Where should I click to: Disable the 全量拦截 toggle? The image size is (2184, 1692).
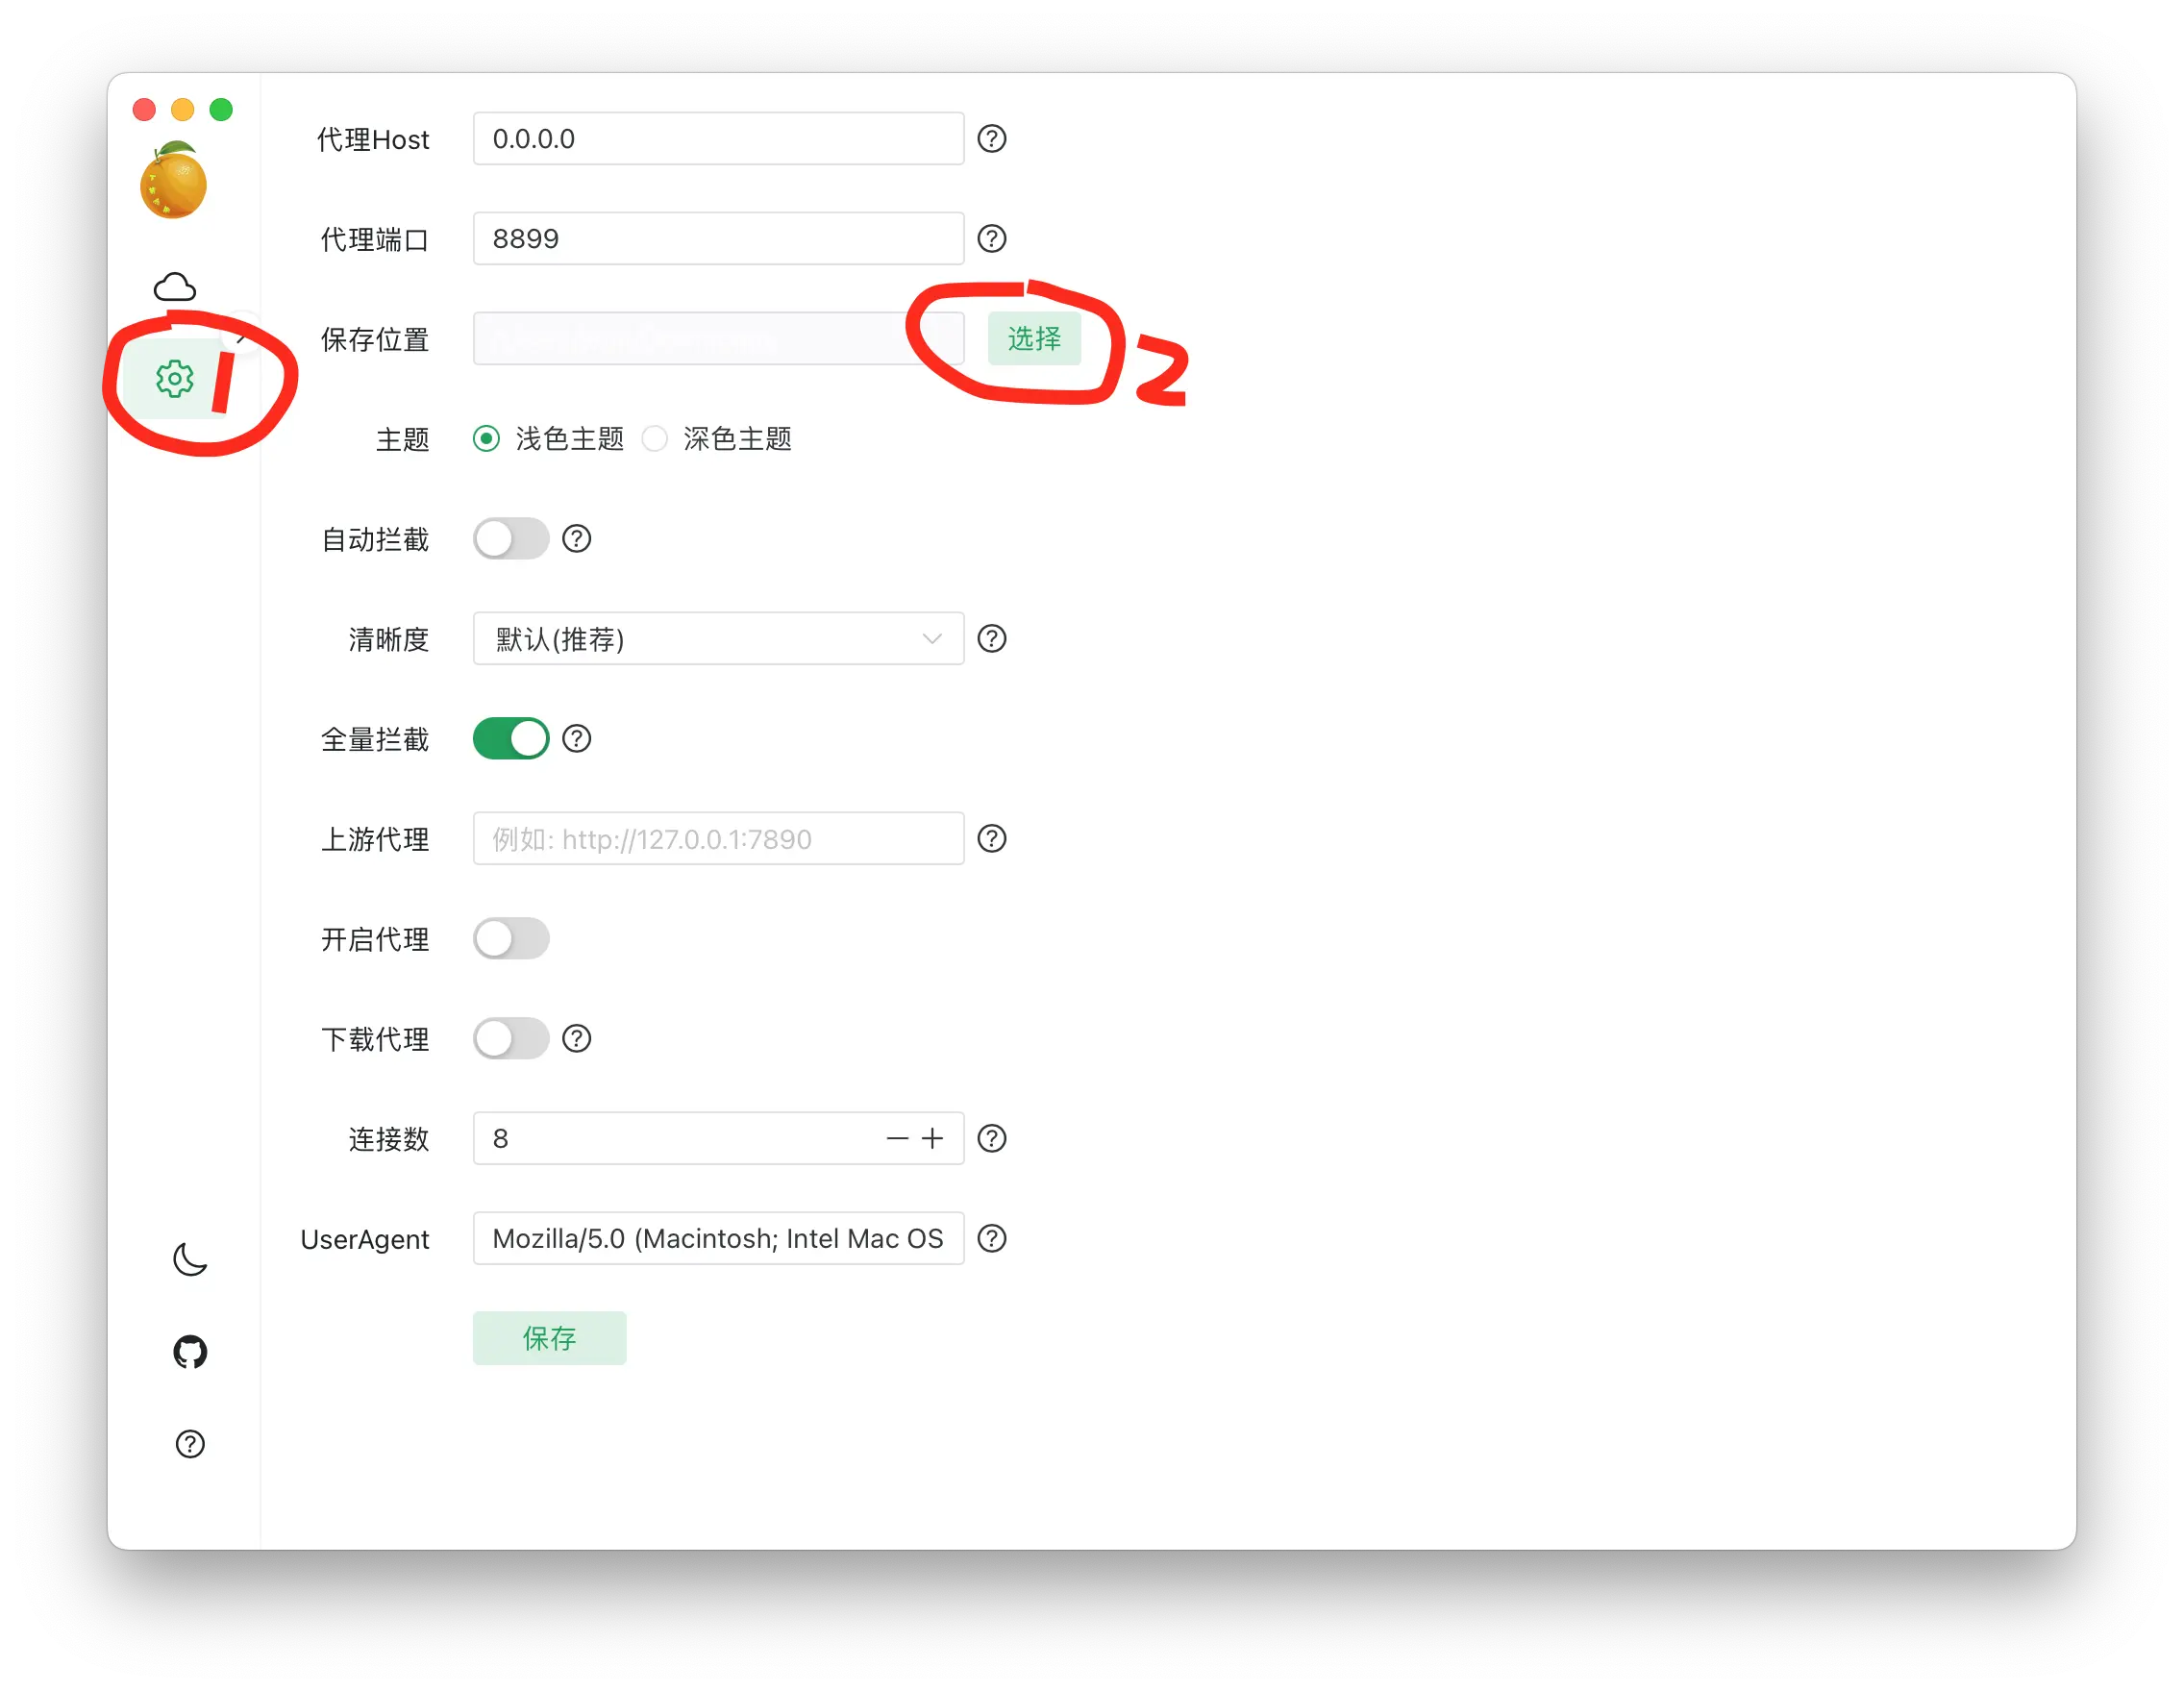coord(510,738)
